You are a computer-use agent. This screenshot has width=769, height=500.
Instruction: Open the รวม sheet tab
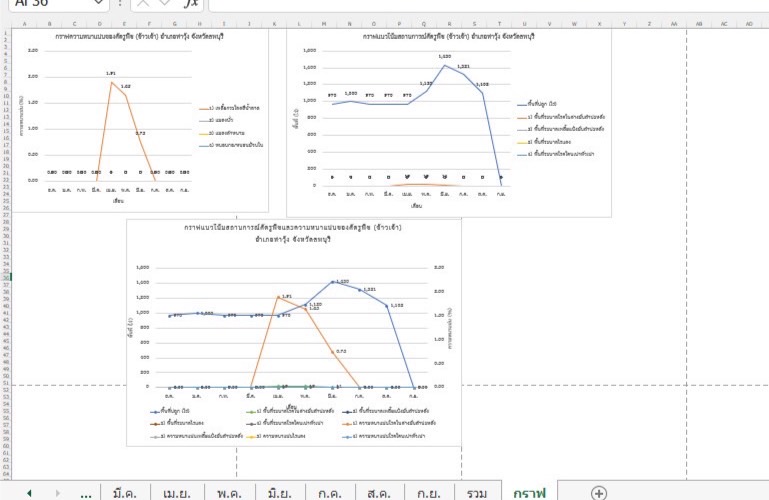[477, 492]
